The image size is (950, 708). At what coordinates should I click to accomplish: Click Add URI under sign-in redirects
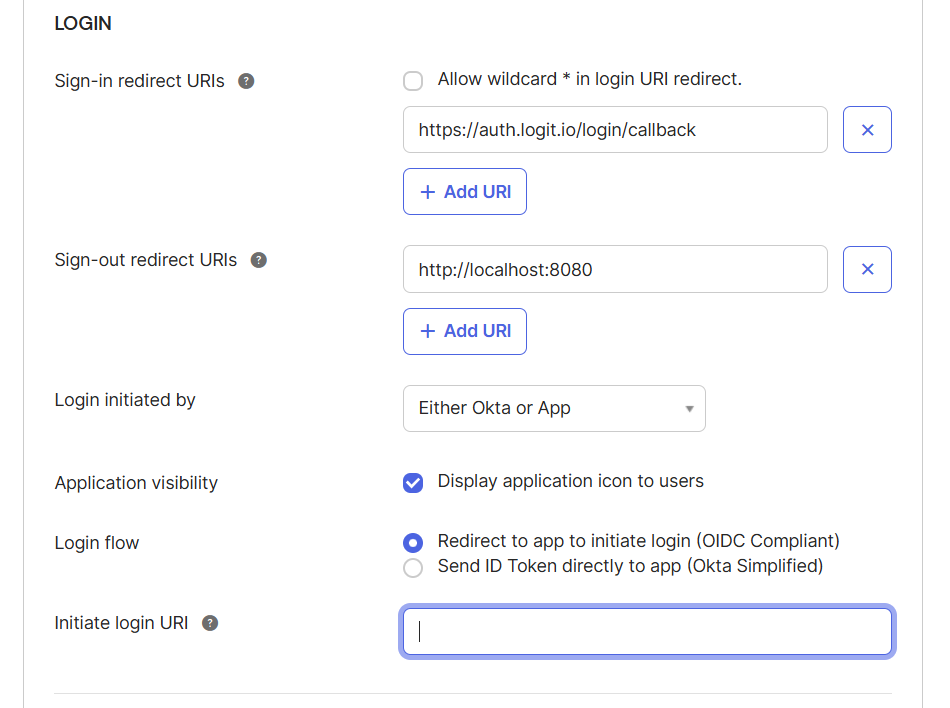[464, 191]
